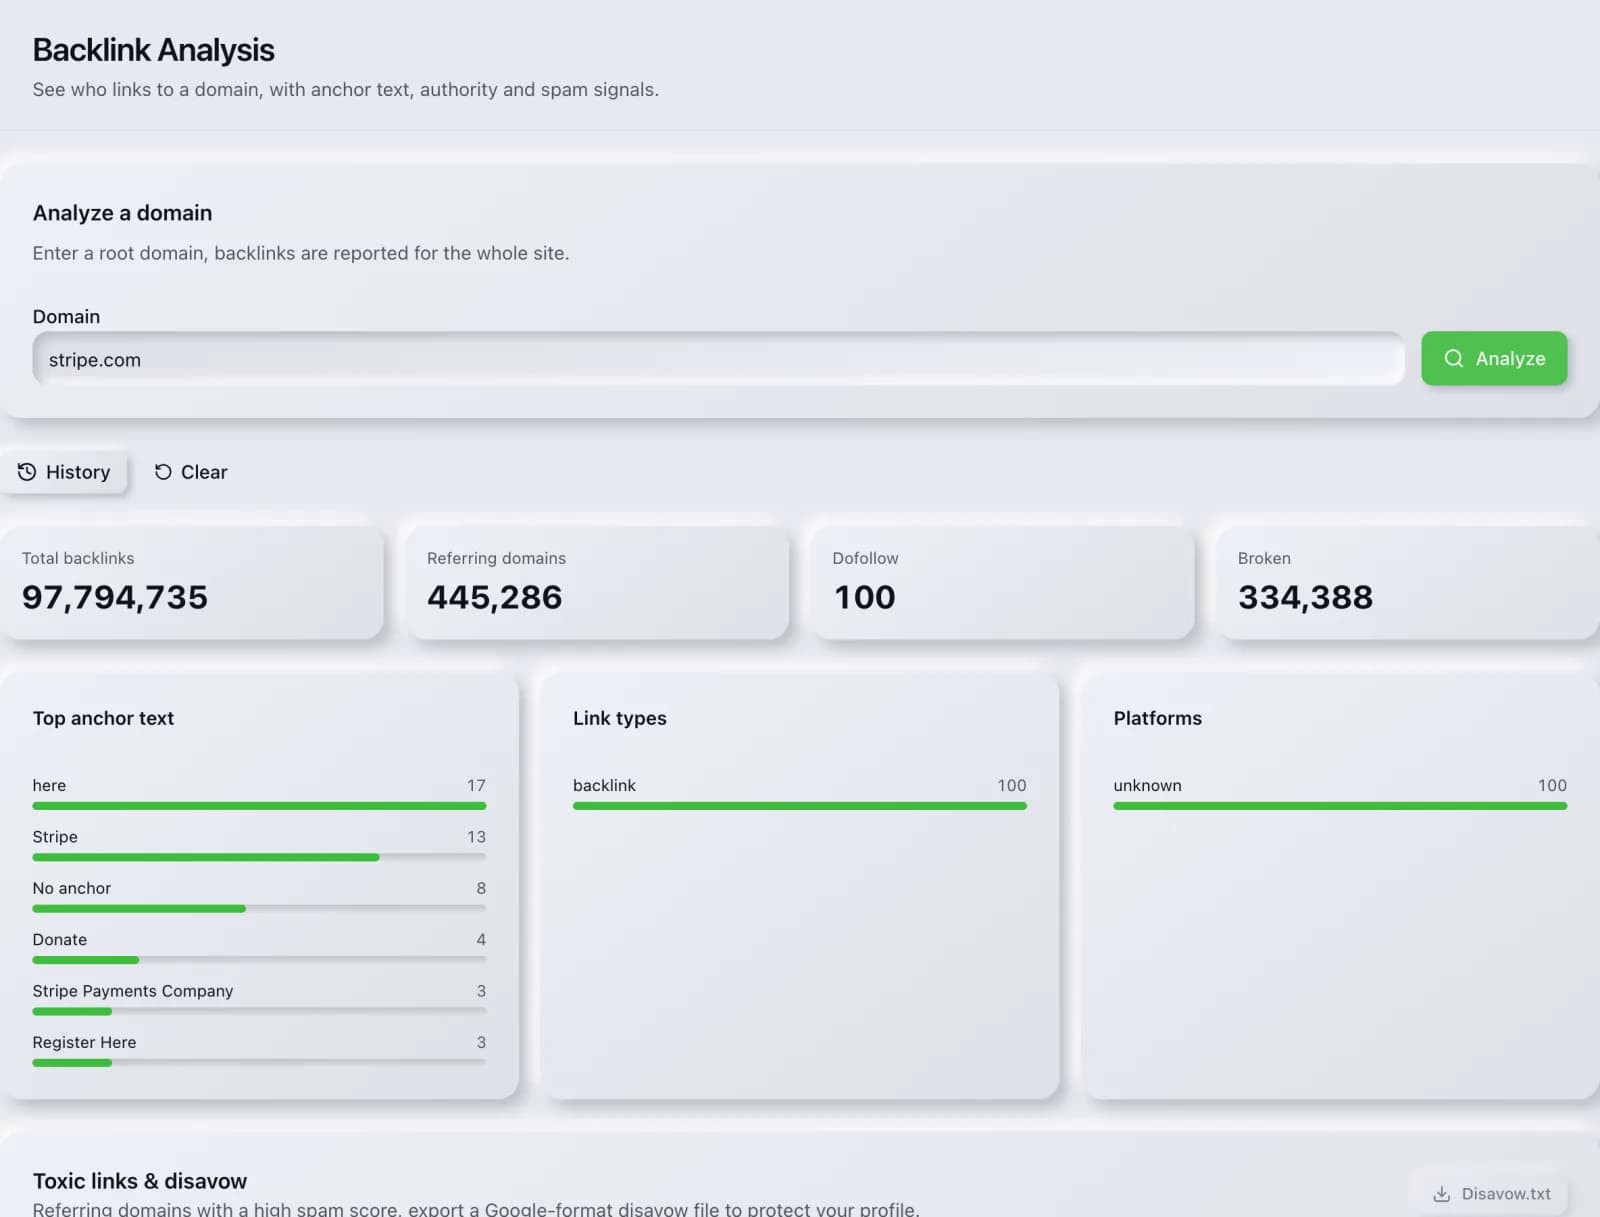
Task: Click the Clear button
Action: (x=190, y=472)
